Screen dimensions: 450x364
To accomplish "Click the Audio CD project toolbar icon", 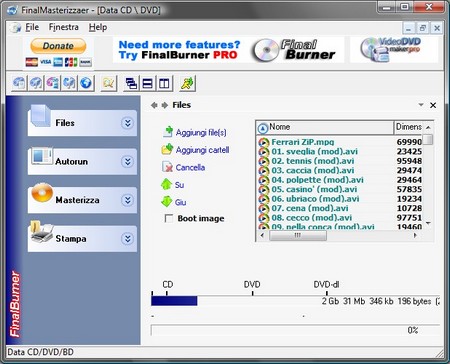I will [36, 83].
